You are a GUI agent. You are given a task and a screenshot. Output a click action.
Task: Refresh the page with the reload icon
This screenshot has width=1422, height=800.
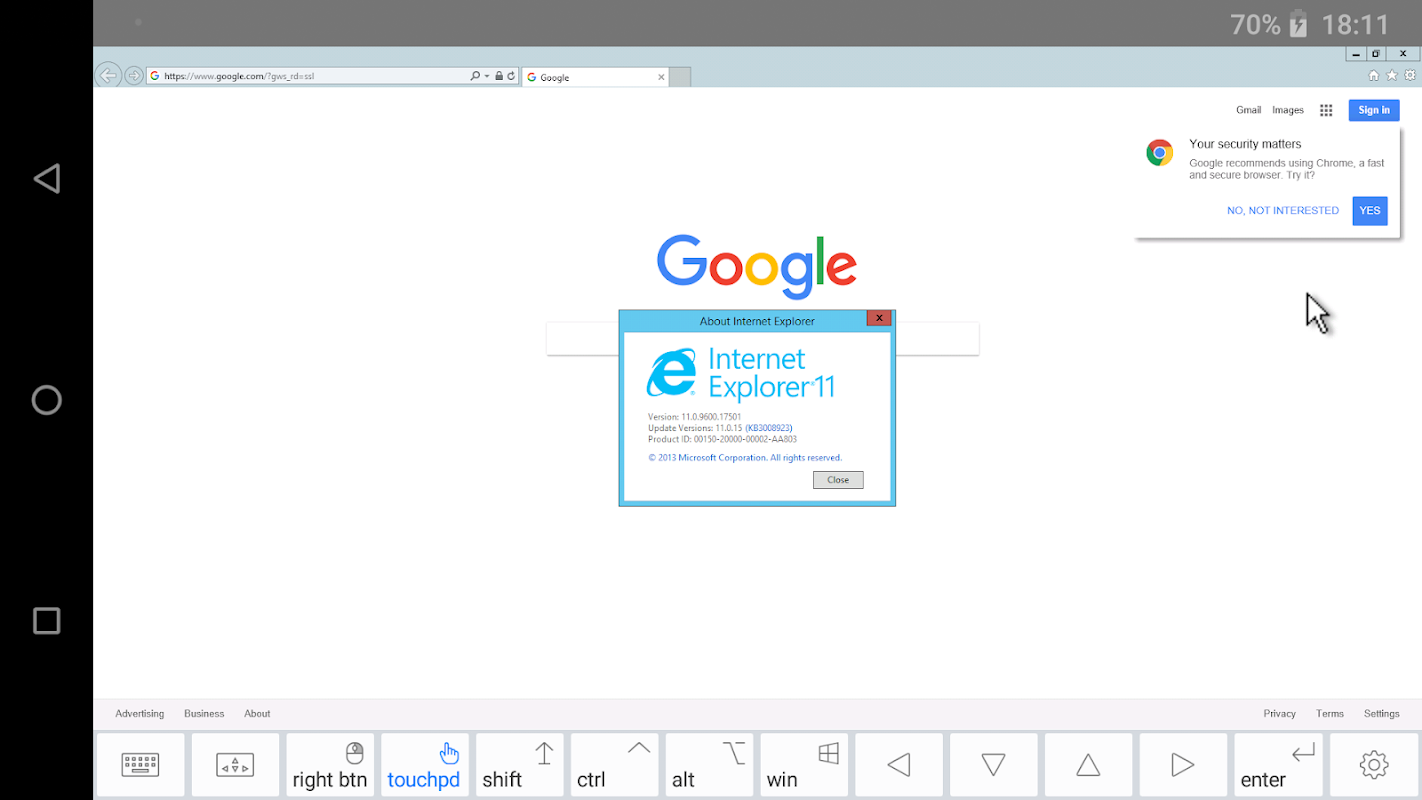(511, 76)
